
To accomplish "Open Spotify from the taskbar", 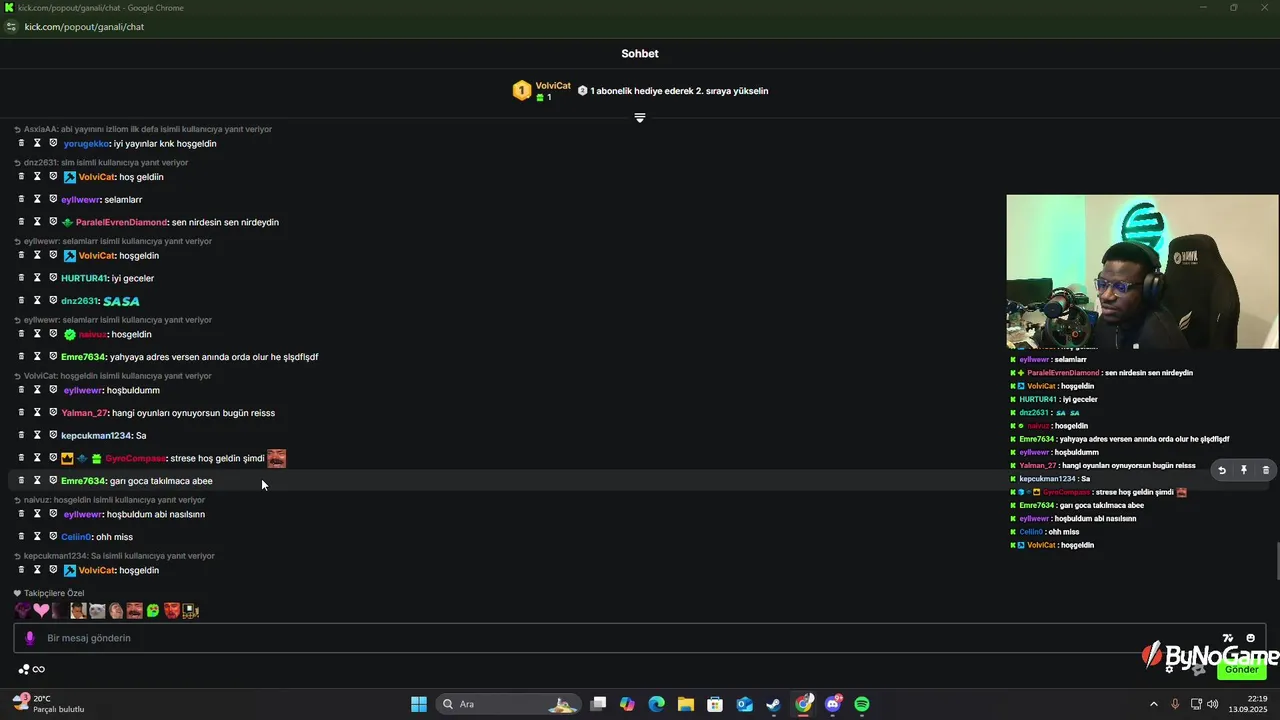I will click(x=862, y=704).
